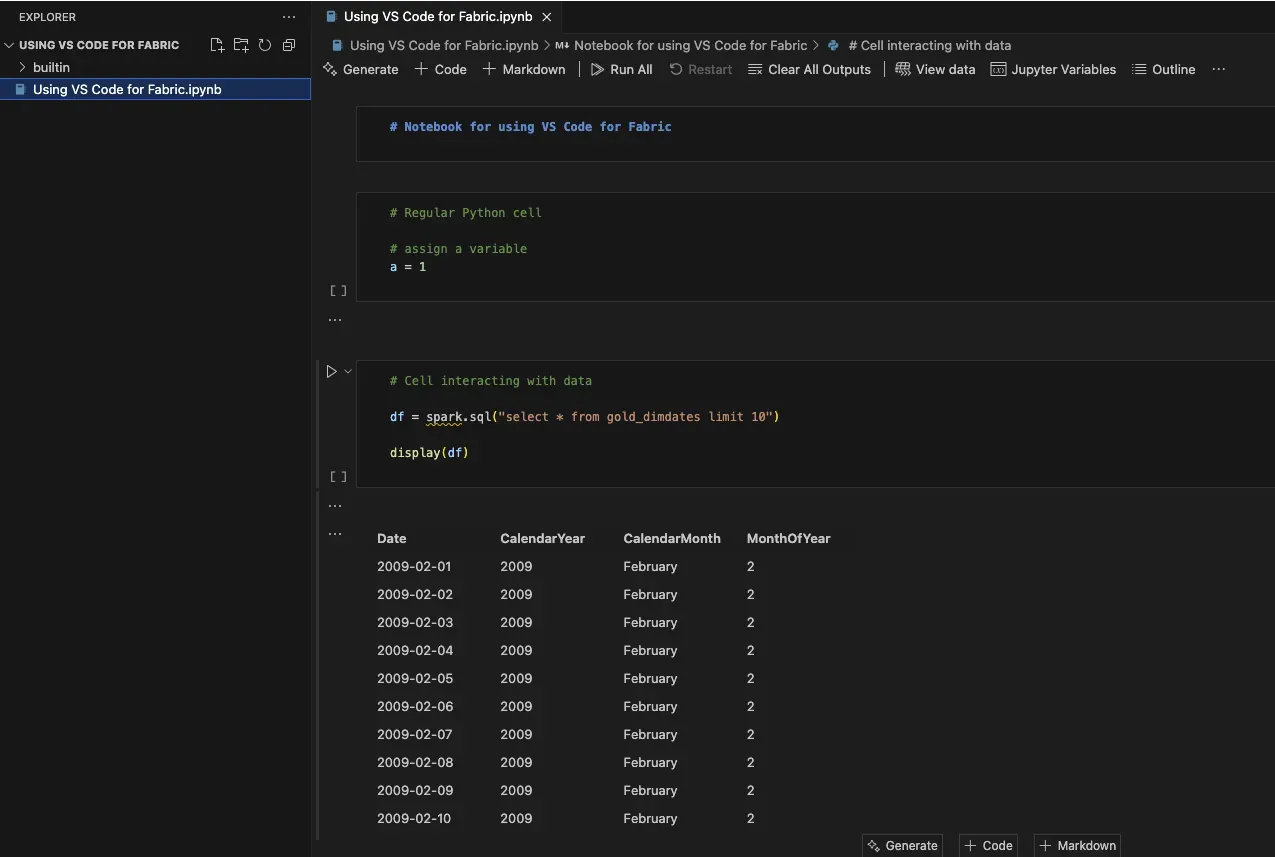
Task: Collapse the USING VS CODE FOR FABRIC section
Action: pos(99,45)
